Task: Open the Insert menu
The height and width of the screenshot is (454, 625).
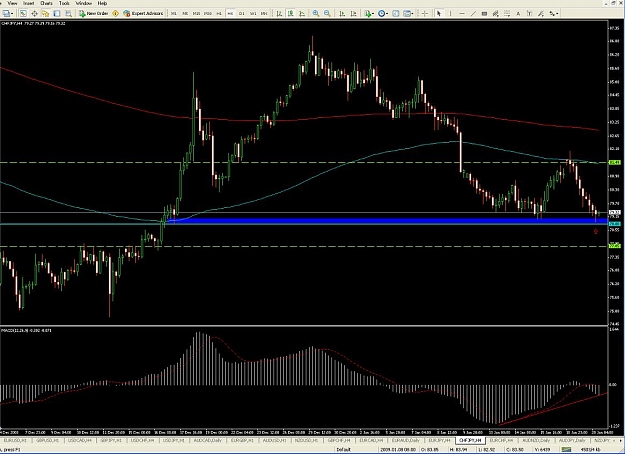Action: click(x=28, y=3)
